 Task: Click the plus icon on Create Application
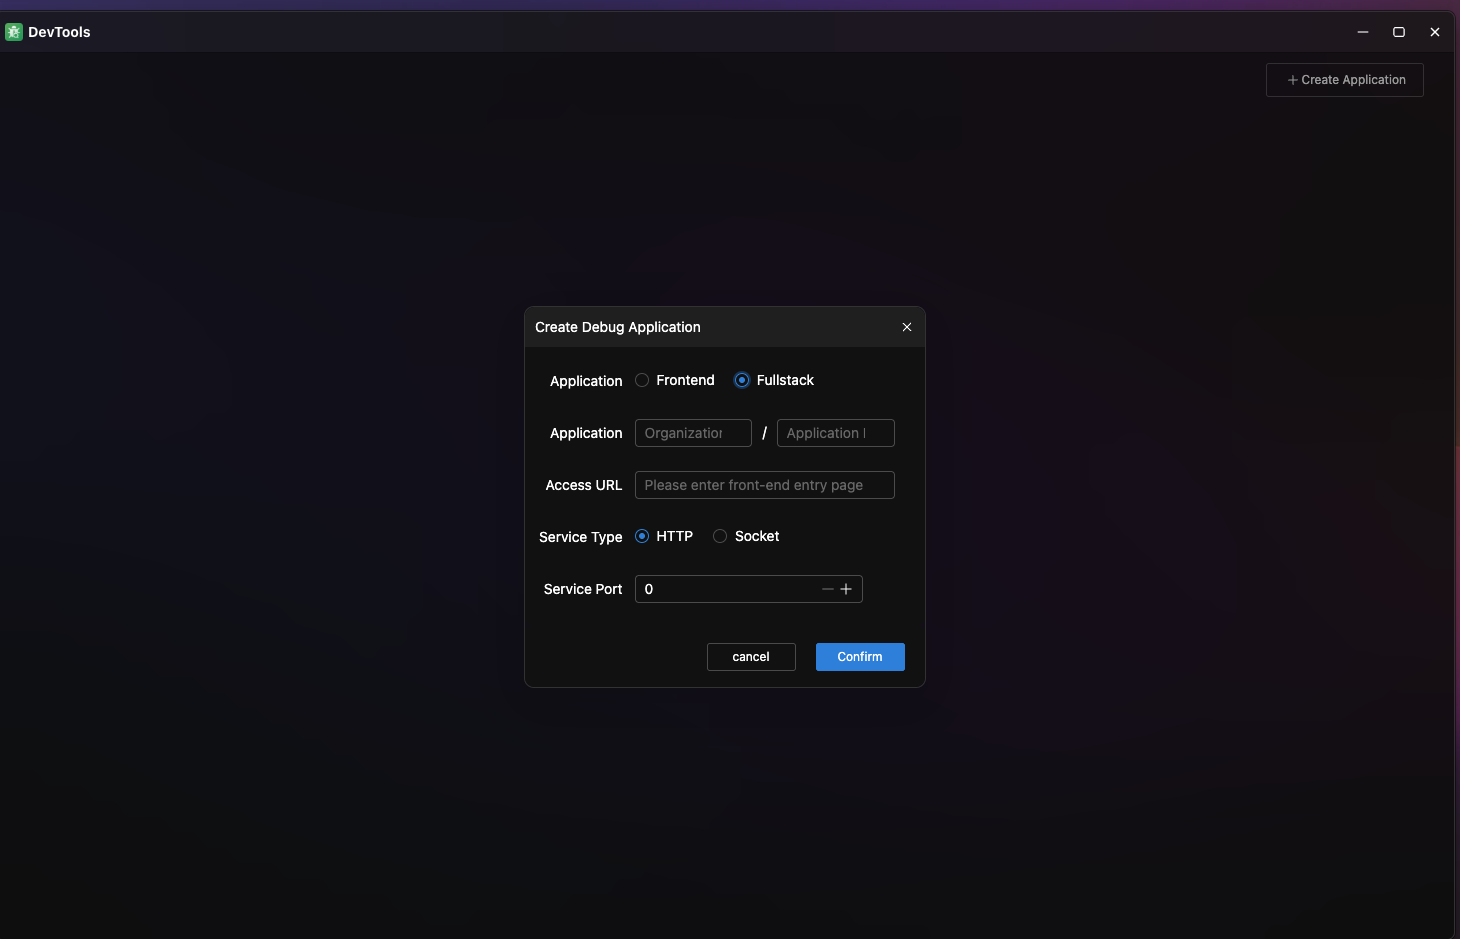coord(1291,80)
